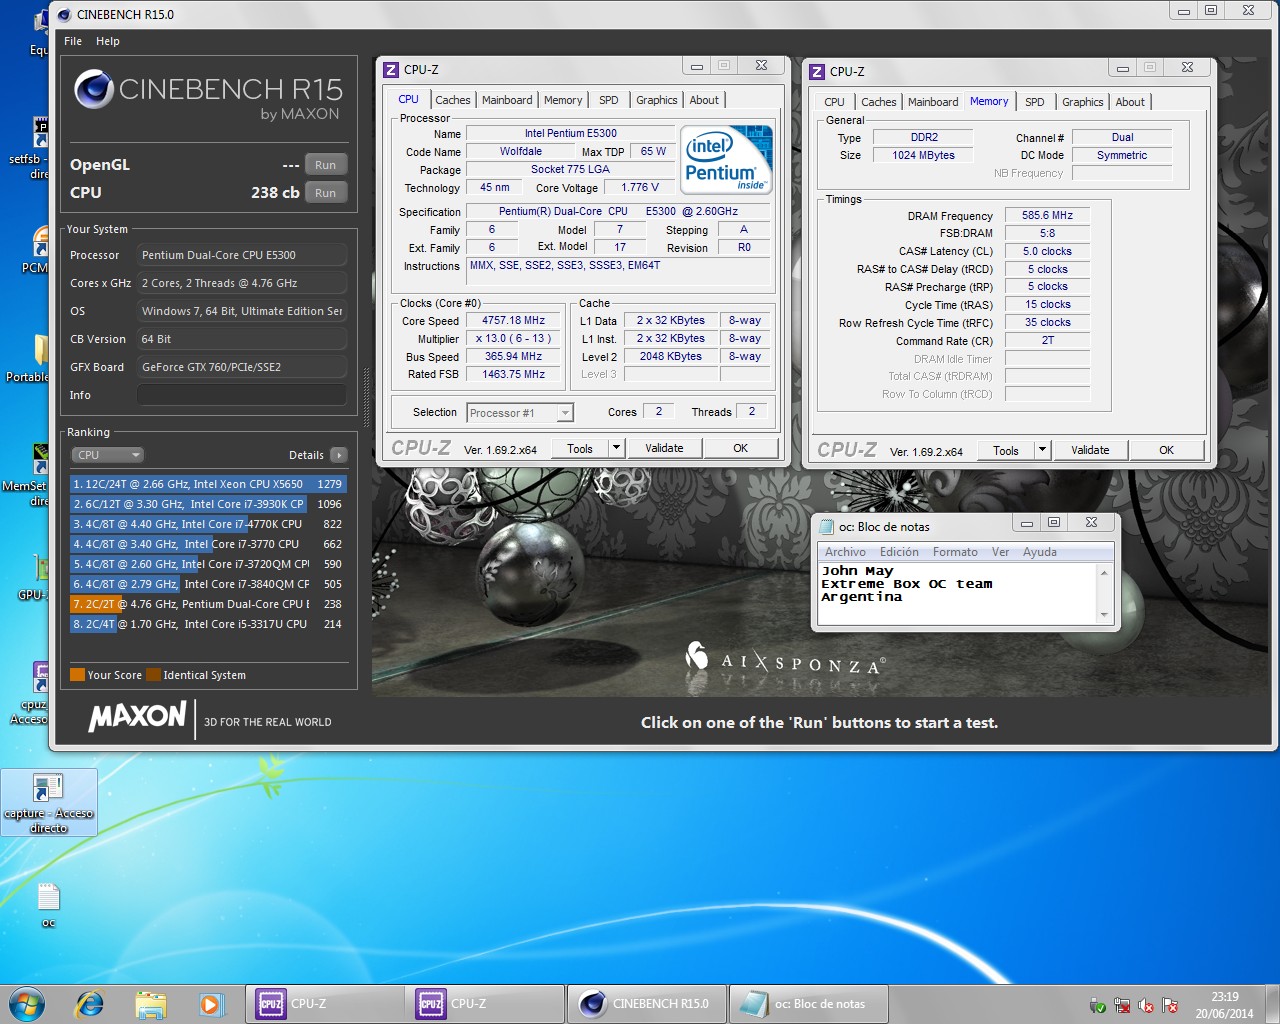Run the OpenGL benchmark test
The image size is (1280, 1024).
[x=325, y=165]
